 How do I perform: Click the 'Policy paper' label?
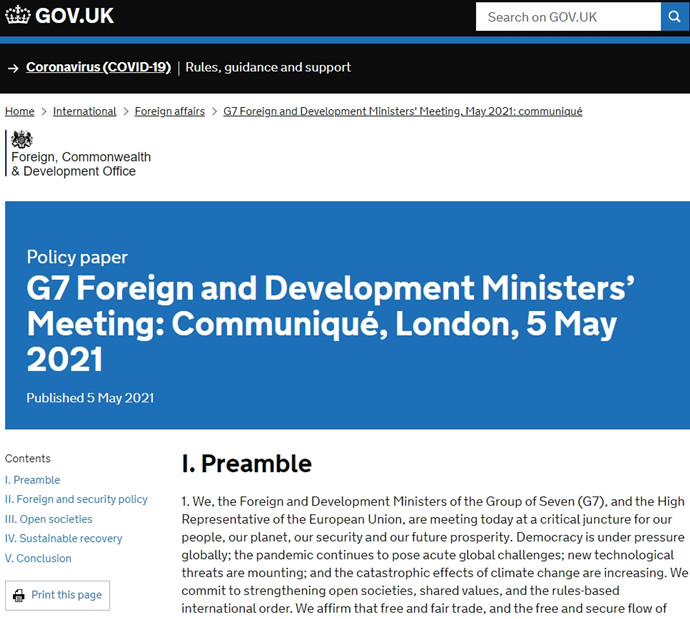[77, 257]
